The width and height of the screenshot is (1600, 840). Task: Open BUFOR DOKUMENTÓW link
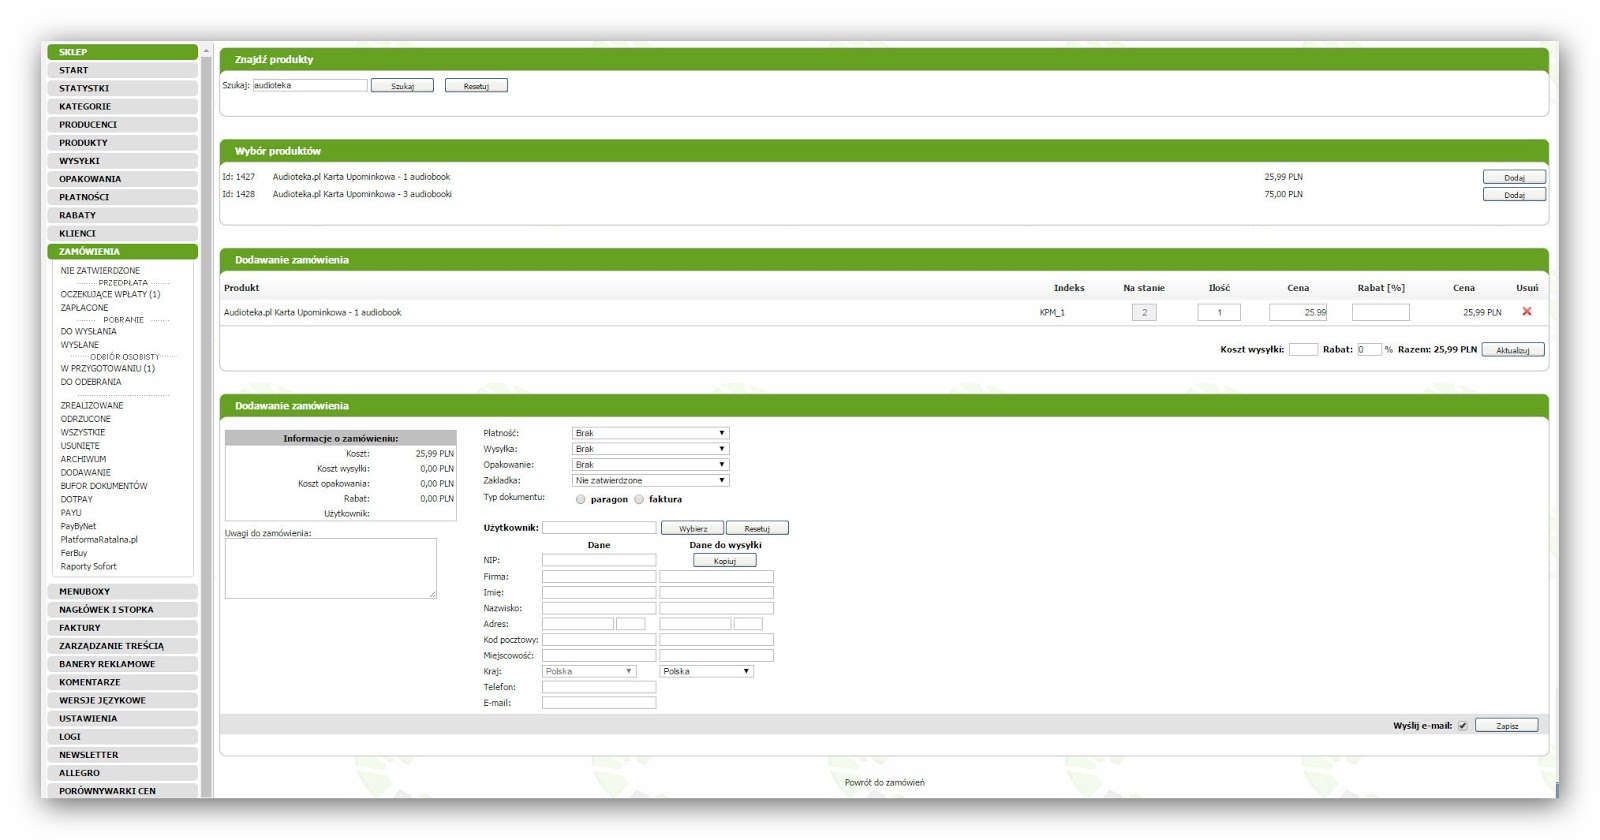[104, 486]
